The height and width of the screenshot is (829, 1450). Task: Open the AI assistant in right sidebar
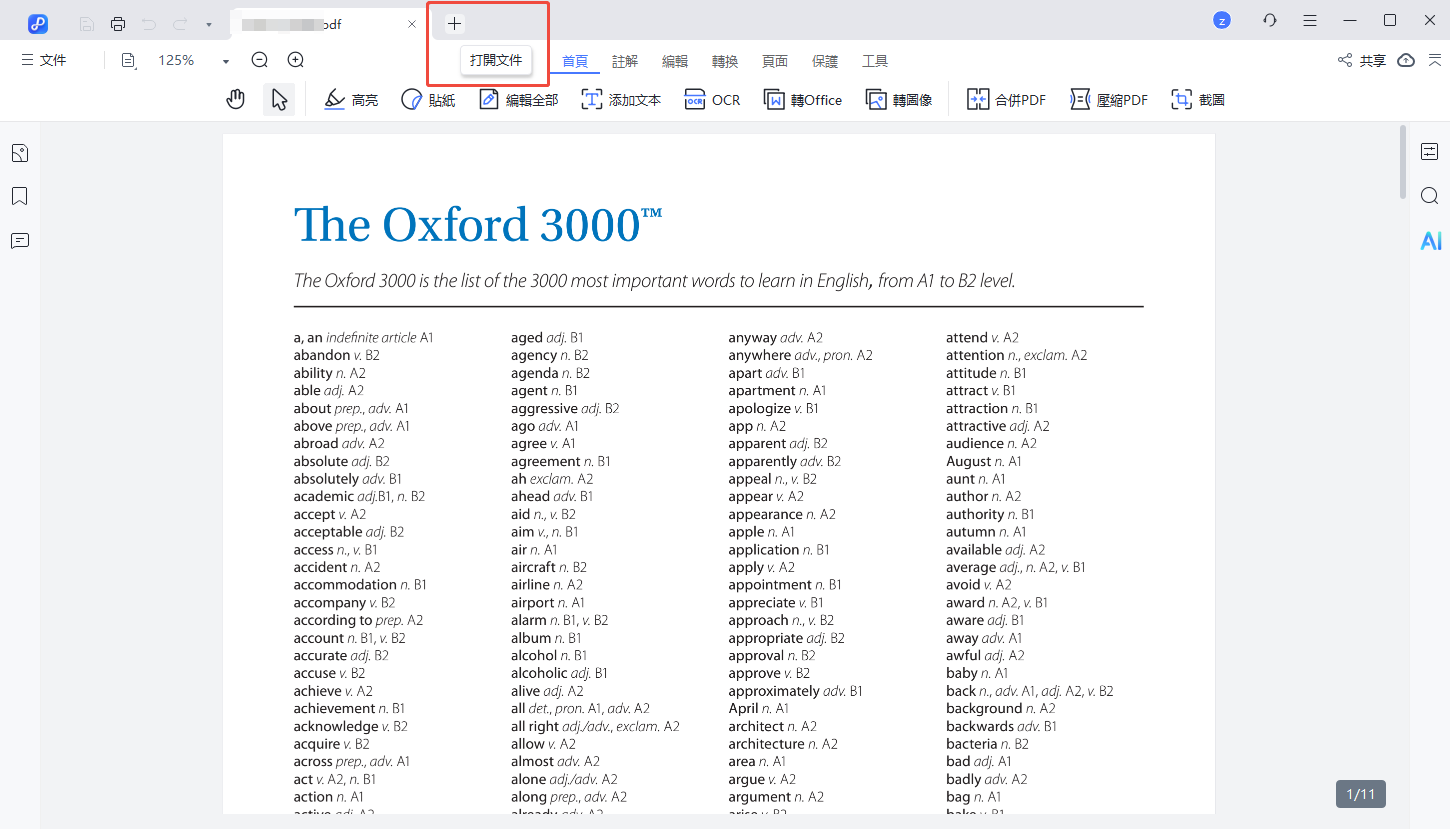[1431, 240]
